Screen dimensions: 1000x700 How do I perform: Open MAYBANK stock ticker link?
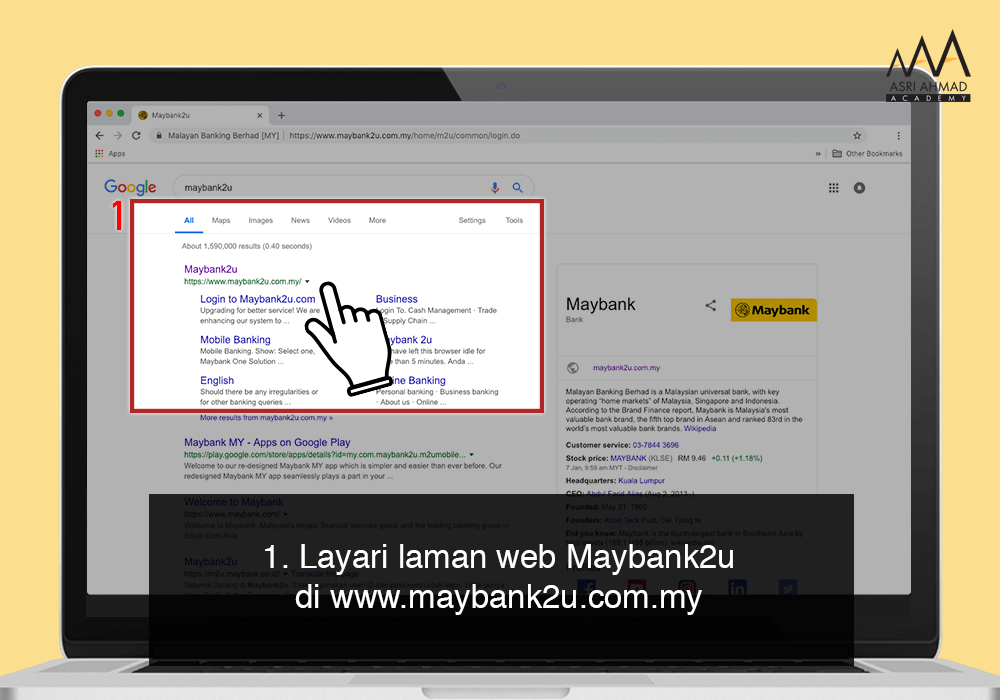click(628, 458)
